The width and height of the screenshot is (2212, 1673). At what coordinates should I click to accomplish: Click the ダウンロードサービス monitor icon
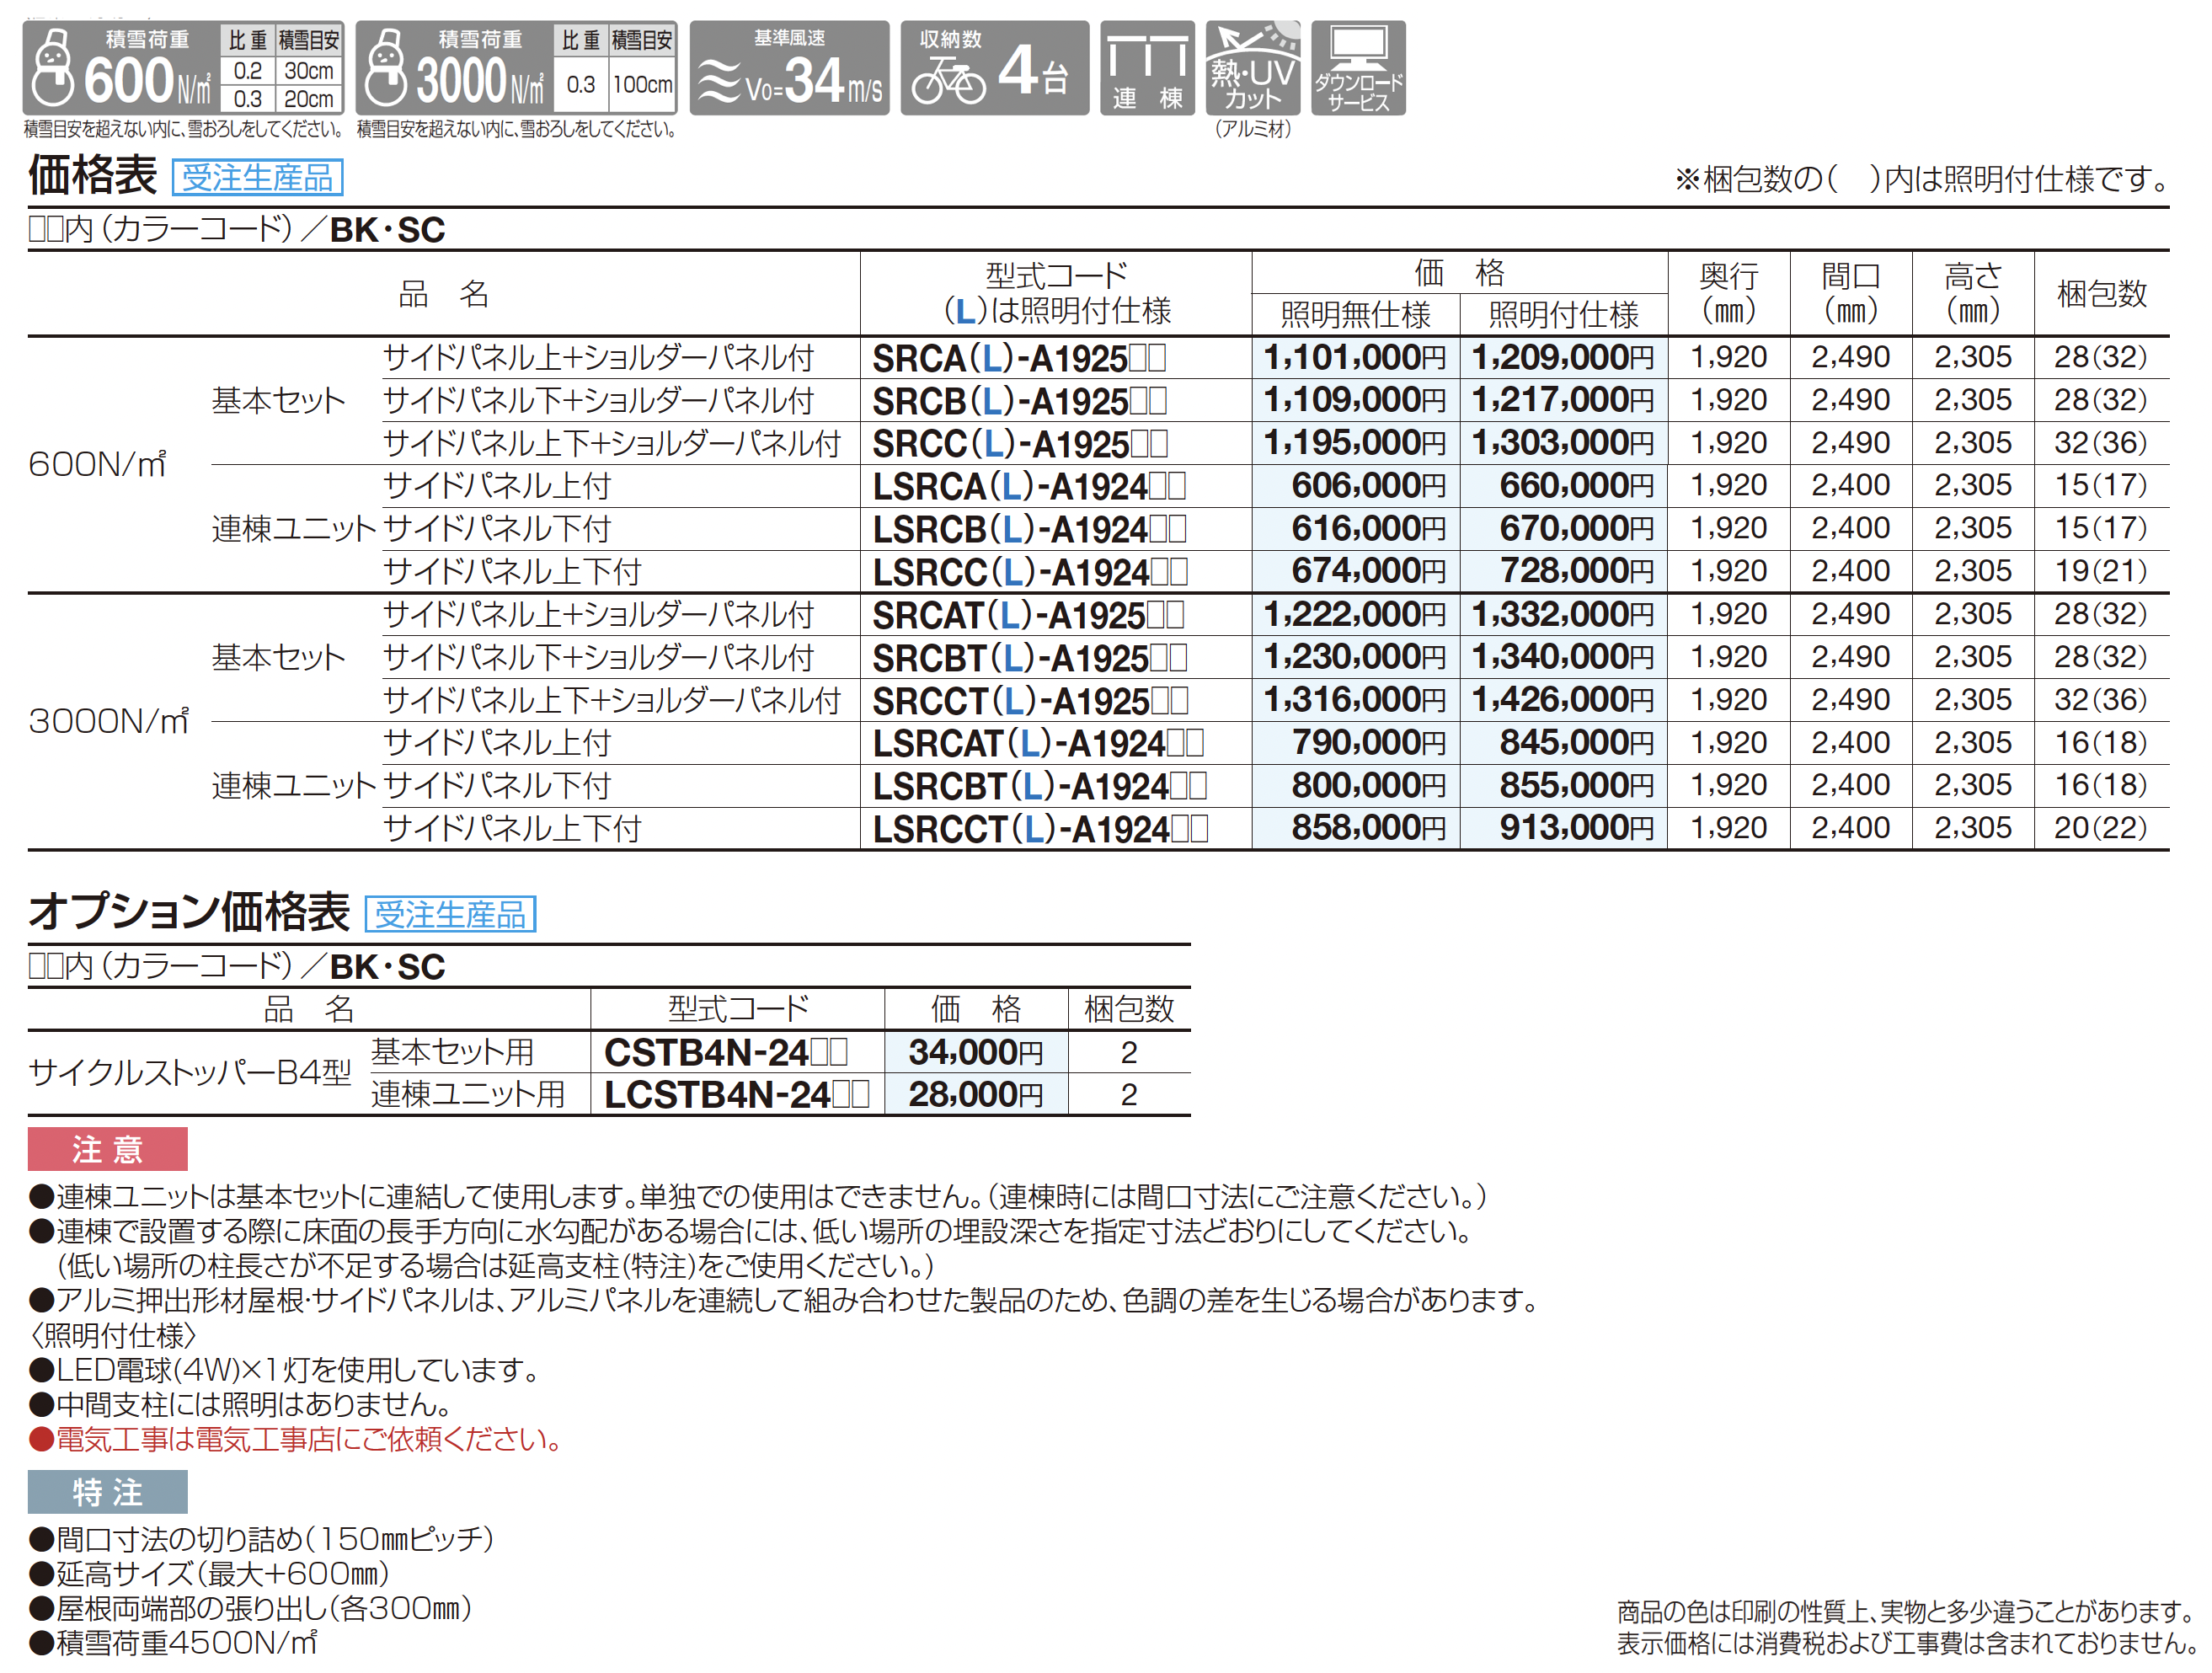[1357, 68]
